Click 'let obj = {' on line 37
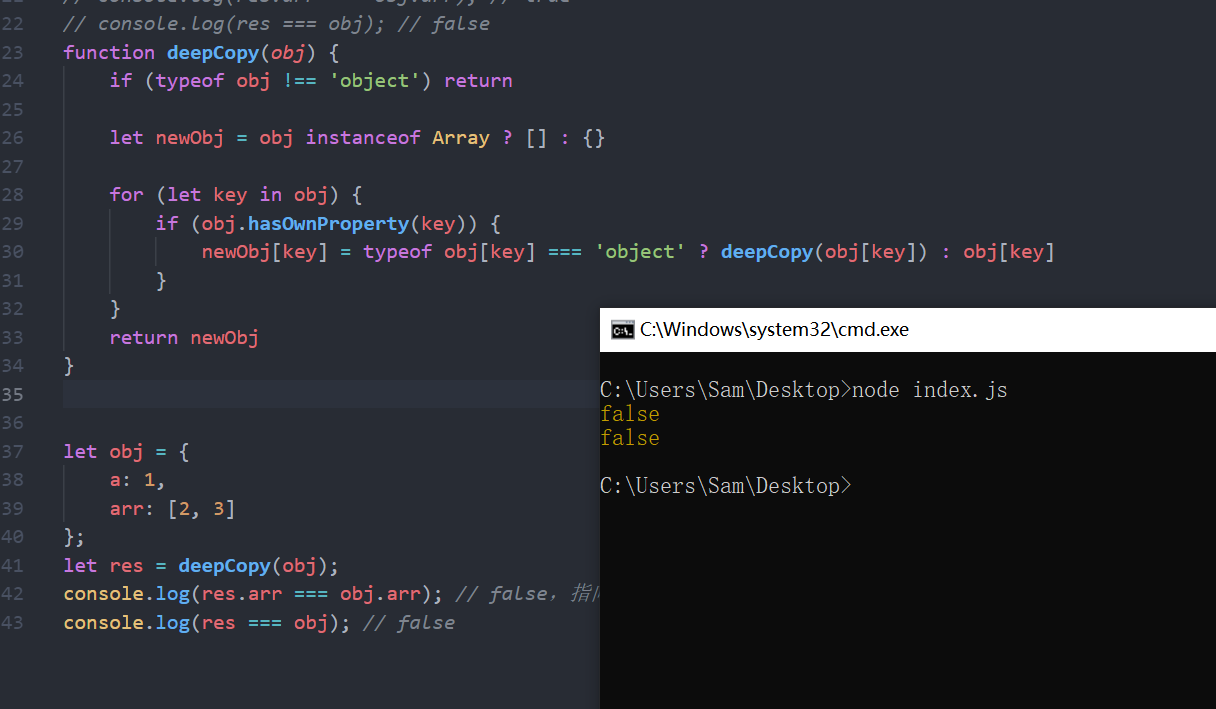The width and height of the screenshot is (1216, 709). [126, 452]
